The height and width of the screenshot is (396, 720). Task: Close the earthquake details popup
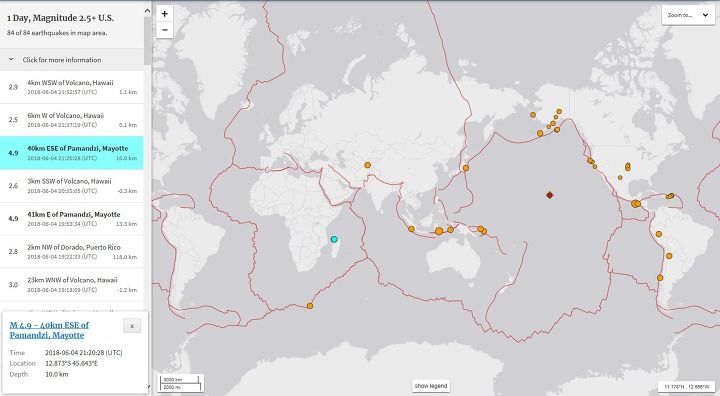click(132, 326)
